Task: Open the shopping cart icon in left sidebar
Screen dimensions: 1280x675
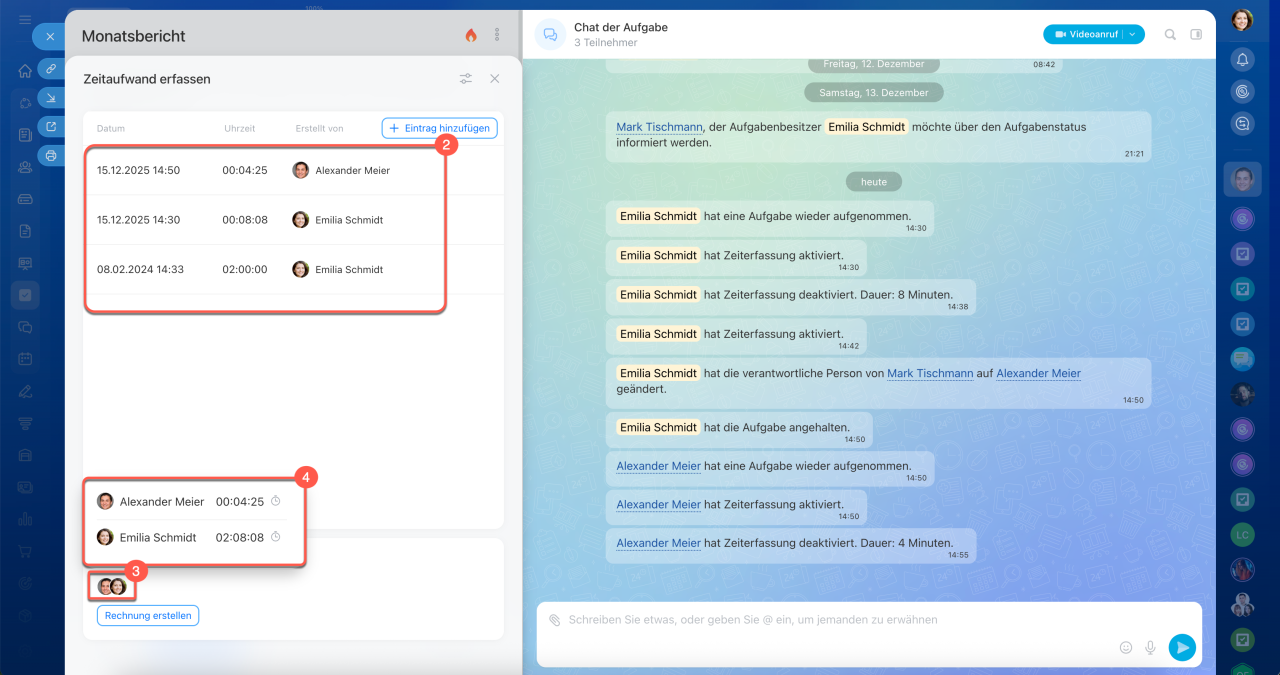Action: click(x=25, y=551)
